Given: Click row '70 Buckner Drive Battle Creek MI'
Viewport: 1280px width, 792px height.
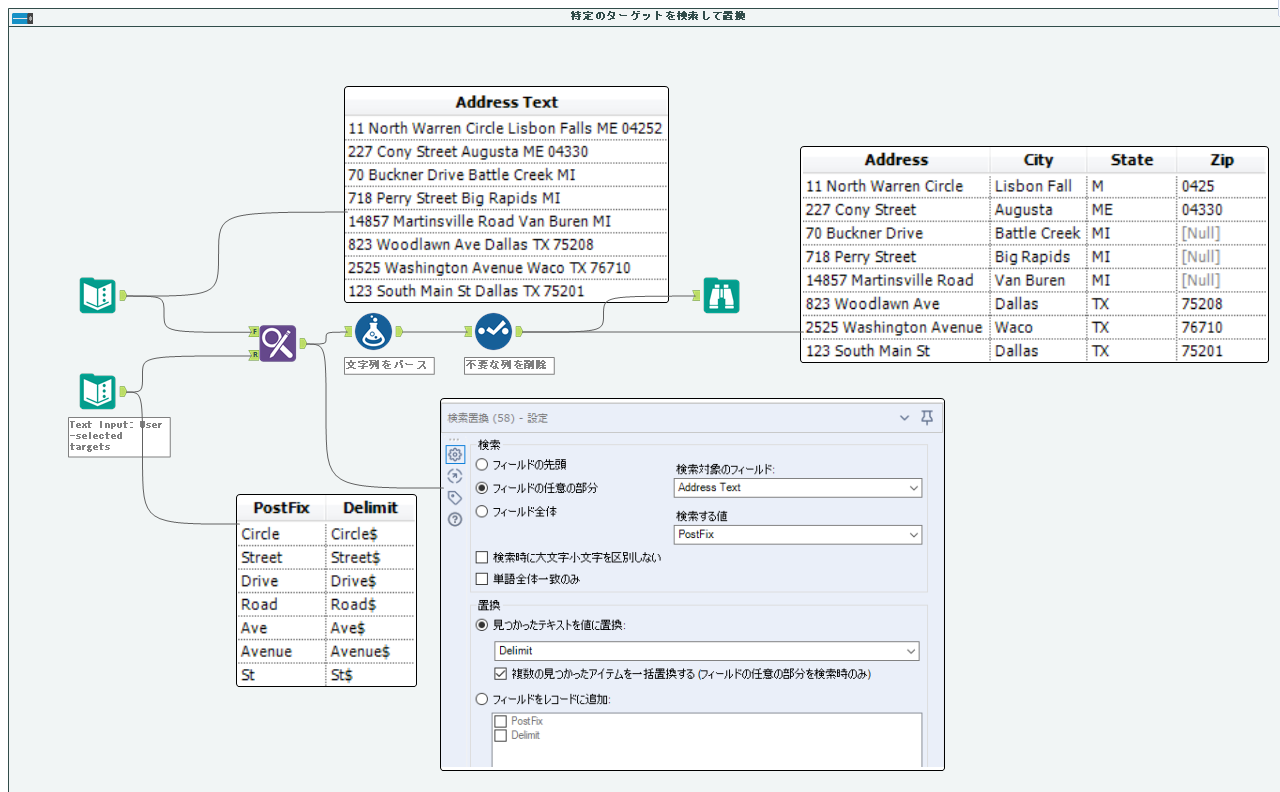Looking at the screenshot, I should tap(506, 175).
